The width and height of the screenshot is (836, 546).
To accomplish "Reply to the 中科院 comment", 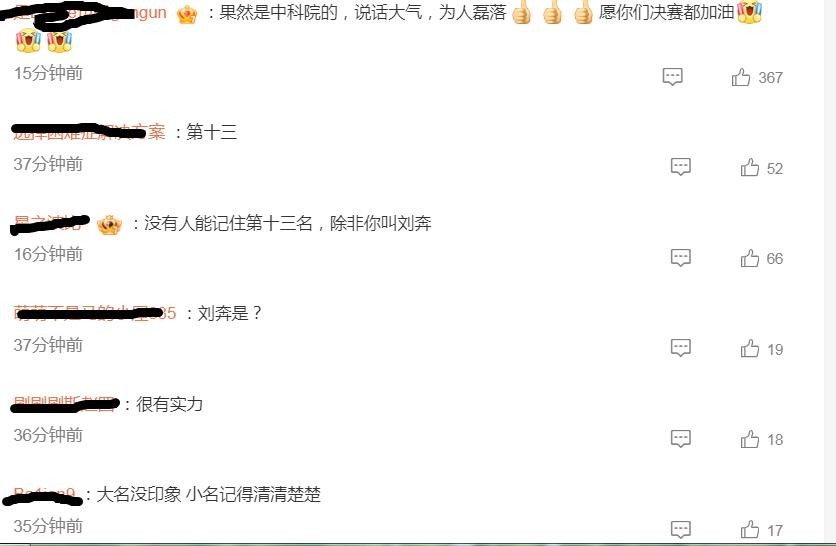I will [x=672, y=76].
